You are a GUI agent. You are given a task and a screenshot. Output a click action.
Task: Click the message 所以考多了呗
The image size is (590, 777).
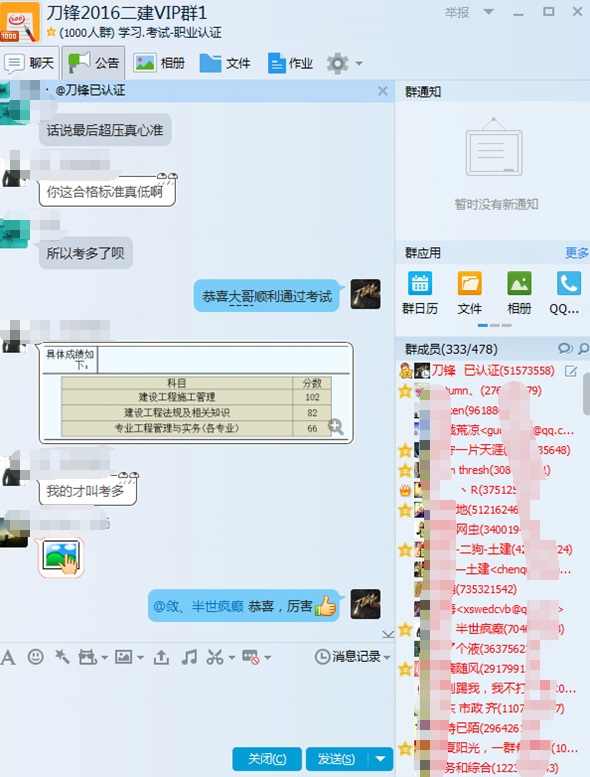click(86, 253)
